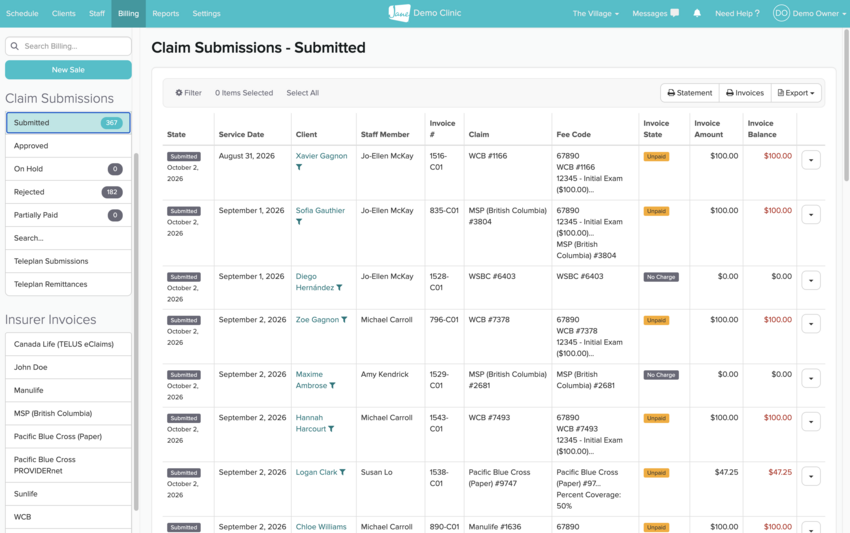The width and height of the screenshot is (850, 533).
Task: Expand row actions for Maxime Ambrose
Action: pyautogui.click(x=811, y=378)
